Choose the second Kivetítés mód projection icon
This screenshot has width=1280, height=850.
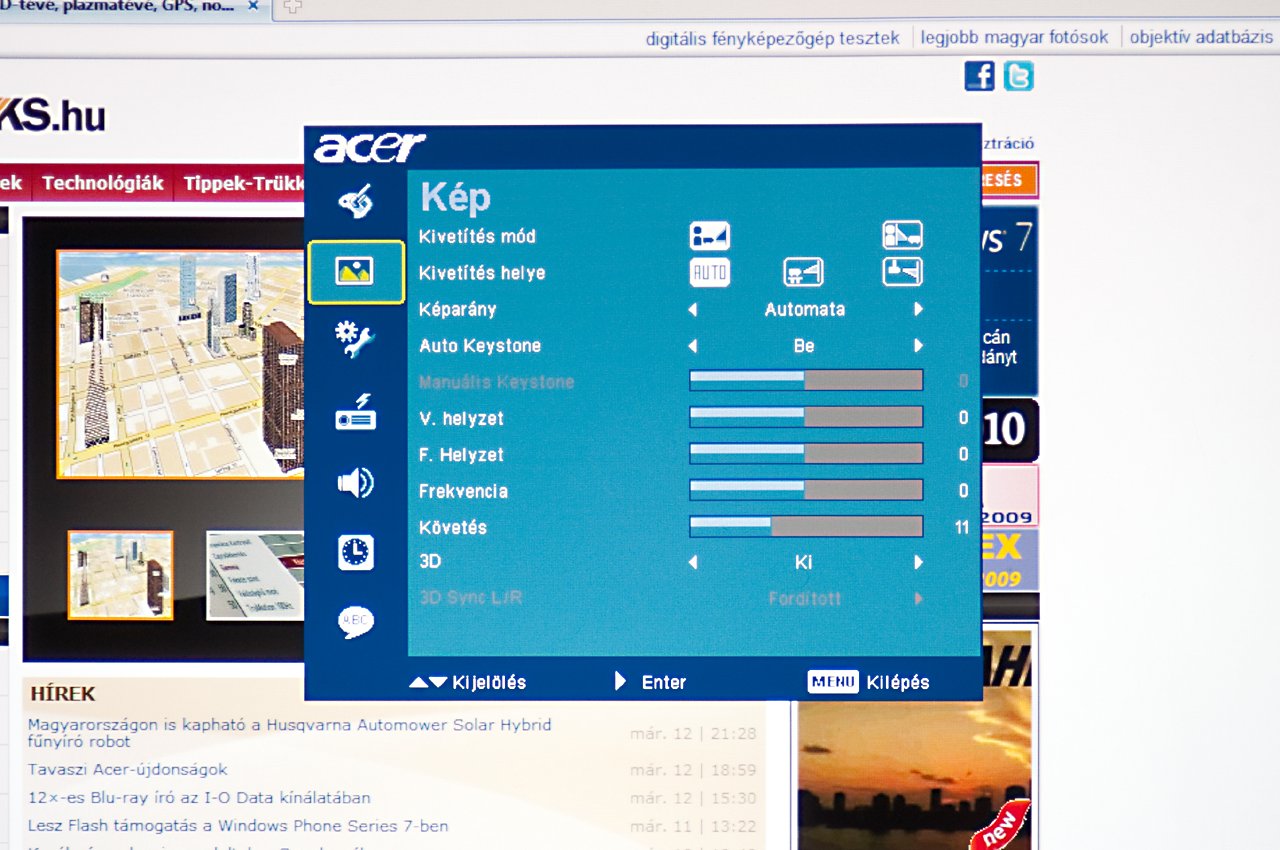click(901, 236)
